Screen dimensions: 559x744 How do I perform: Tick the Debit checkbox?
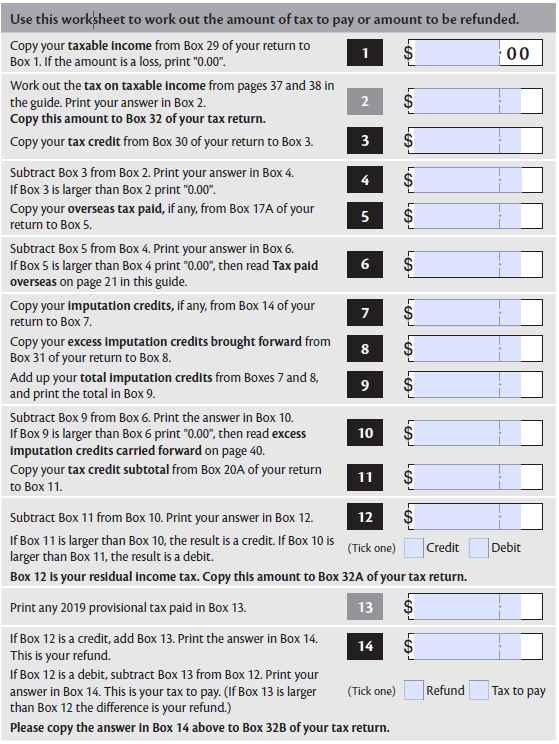[x=478, y=548]
